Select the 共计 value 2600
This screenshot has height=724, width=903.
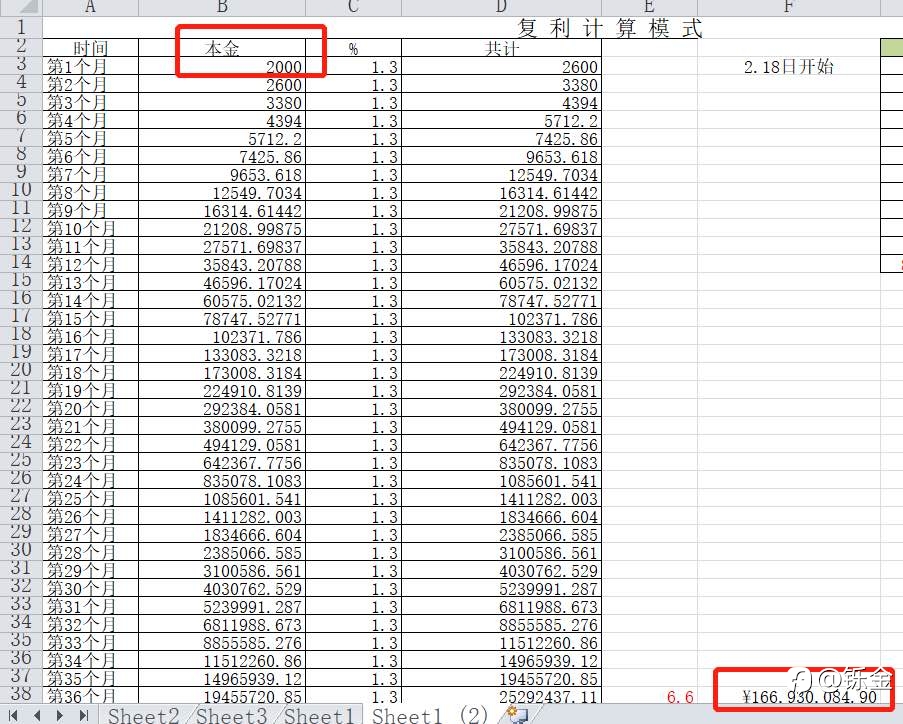pos(501,66)
